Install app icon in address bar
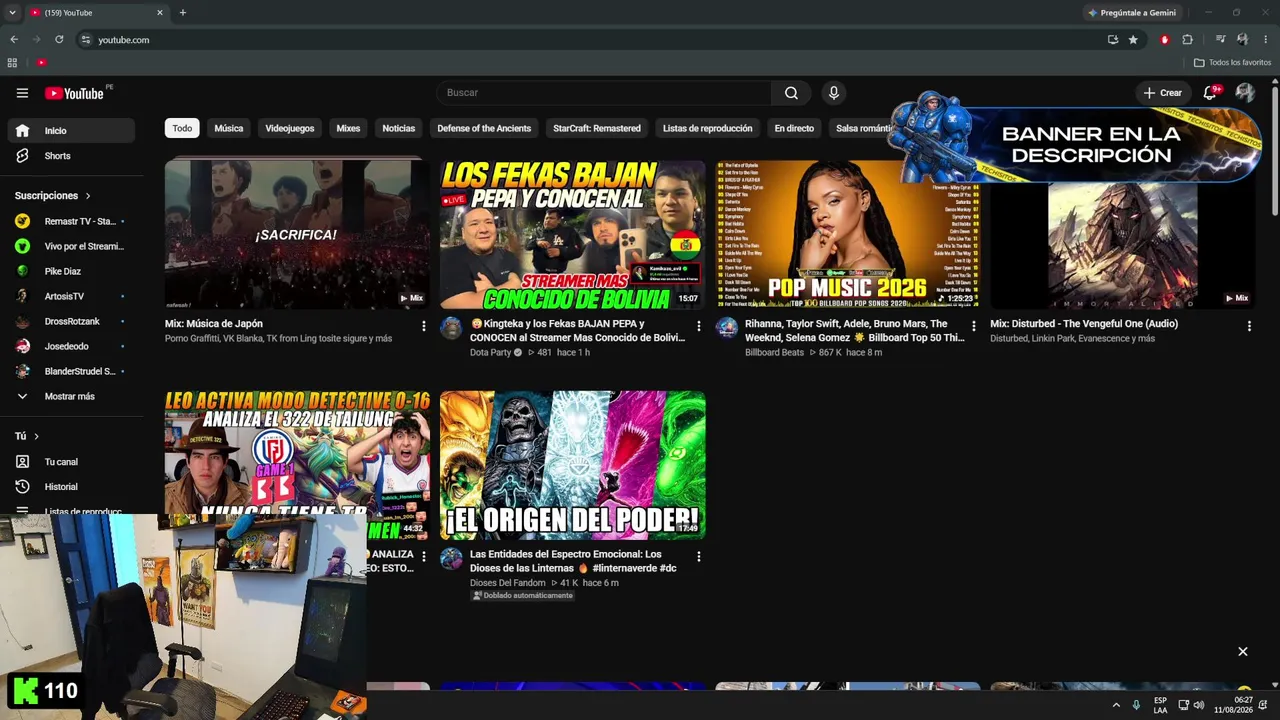1280x720 pixels. (1113, 40)
